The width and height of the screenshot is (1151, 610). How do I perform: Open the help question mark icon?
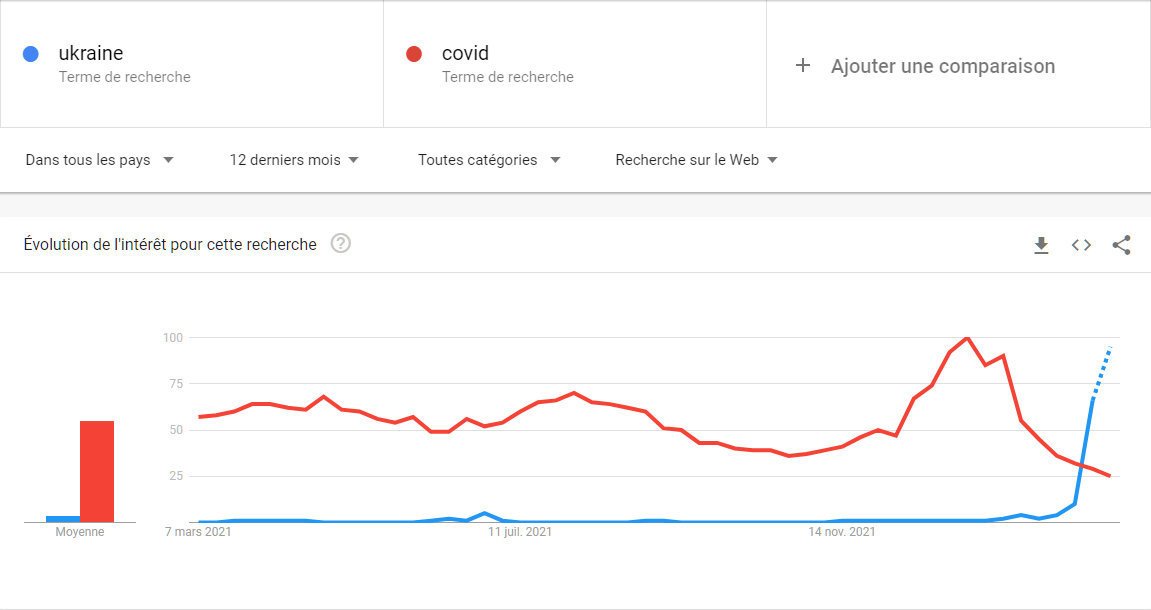[x=340, y=244]
